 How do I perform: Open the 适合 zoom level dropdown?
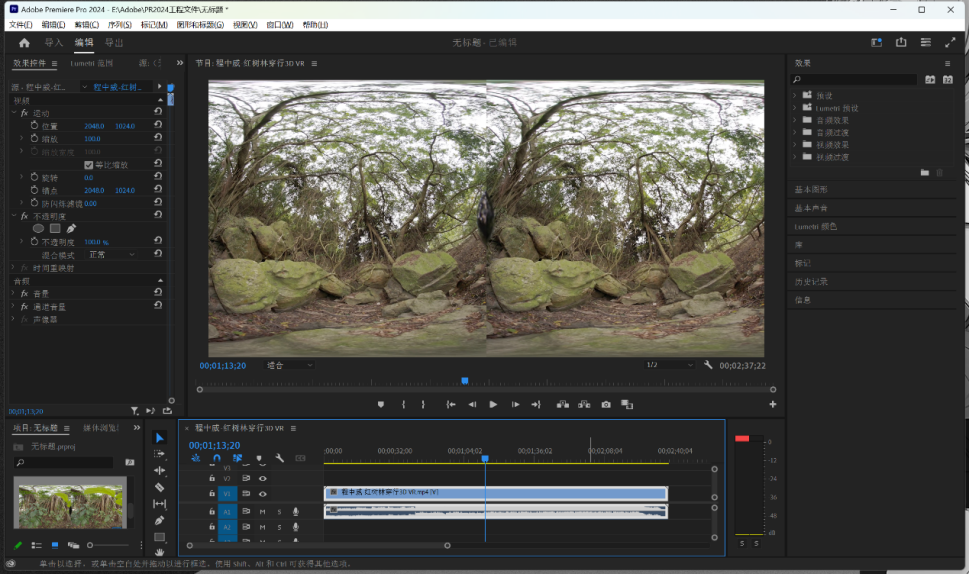pos(290,366)
